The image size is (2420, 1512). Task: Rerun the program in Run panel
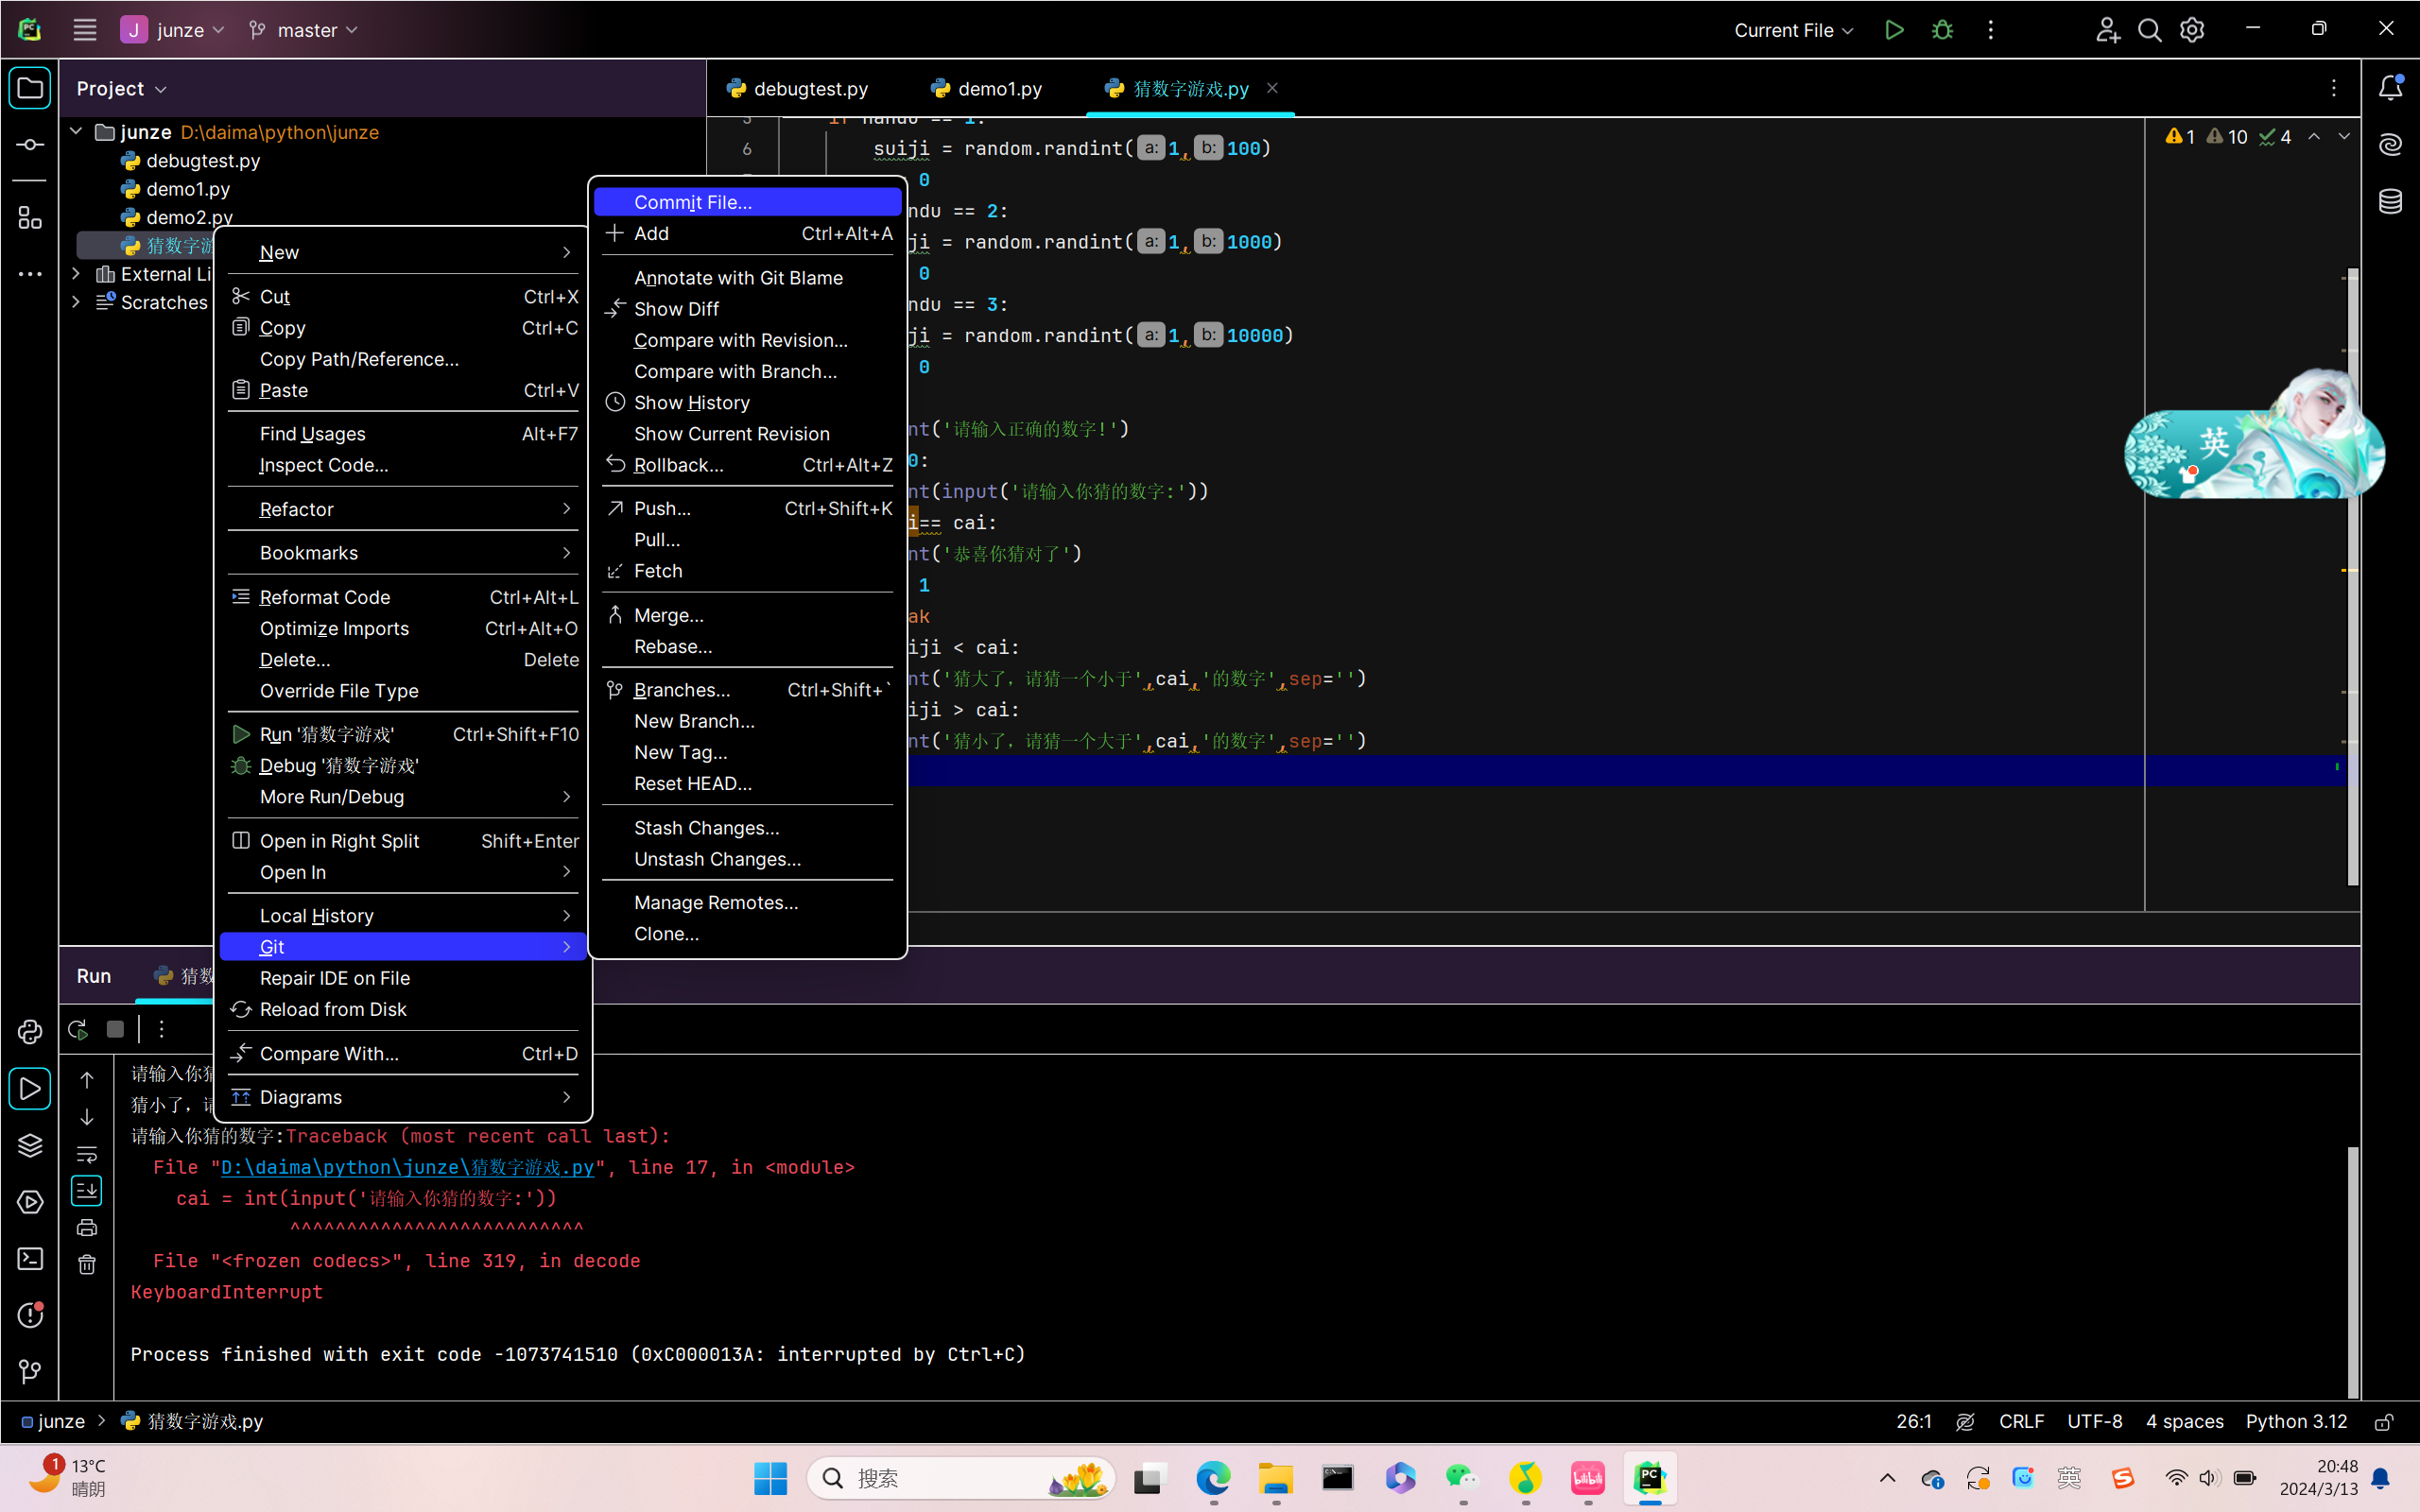(x=78, y=1029)
